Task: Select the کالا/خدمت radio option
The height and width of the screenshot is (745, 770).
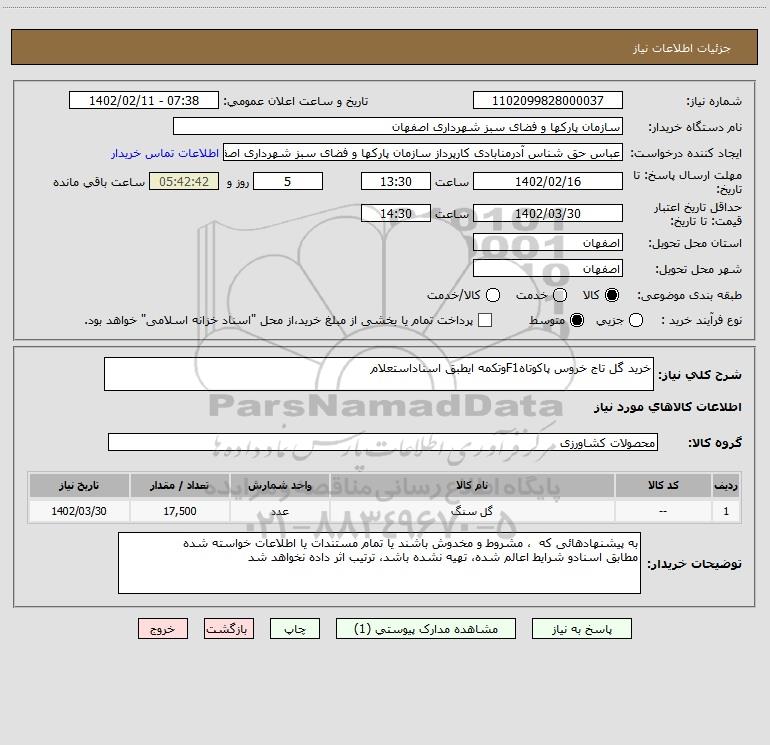Action: coord(493,295)
